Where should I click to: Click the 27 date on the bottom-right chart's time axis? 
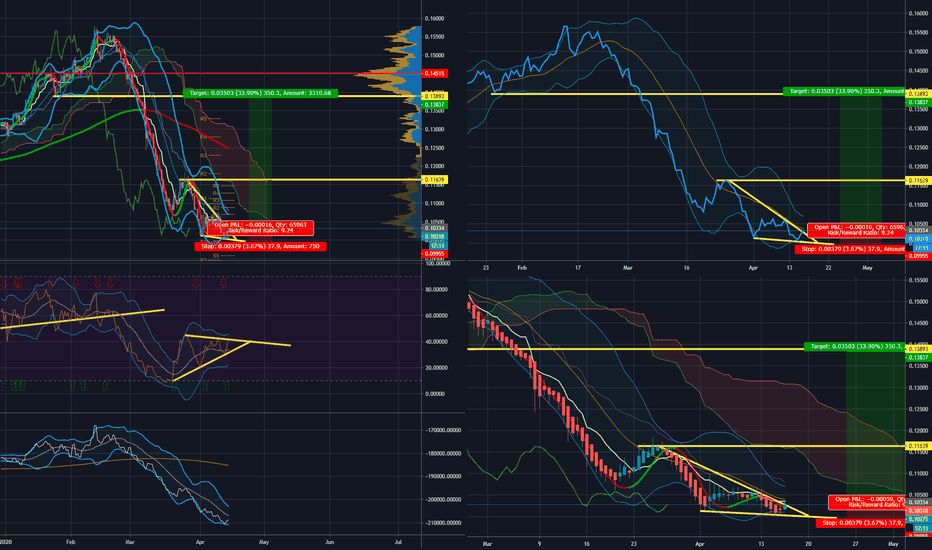tap(855, 544)
